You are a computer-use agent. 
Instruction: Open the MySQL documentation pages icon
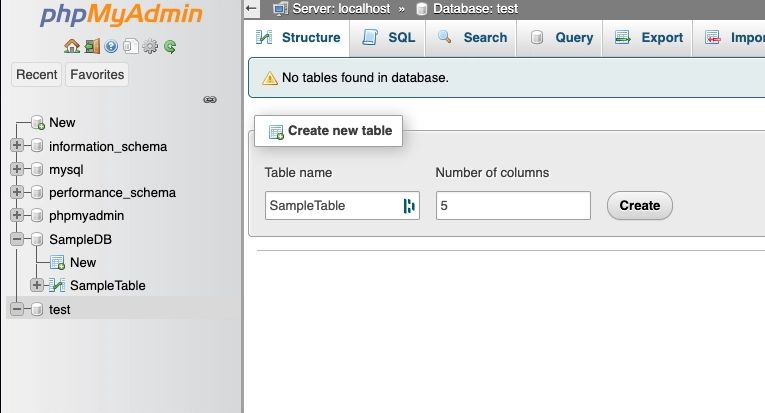[130, 46]
